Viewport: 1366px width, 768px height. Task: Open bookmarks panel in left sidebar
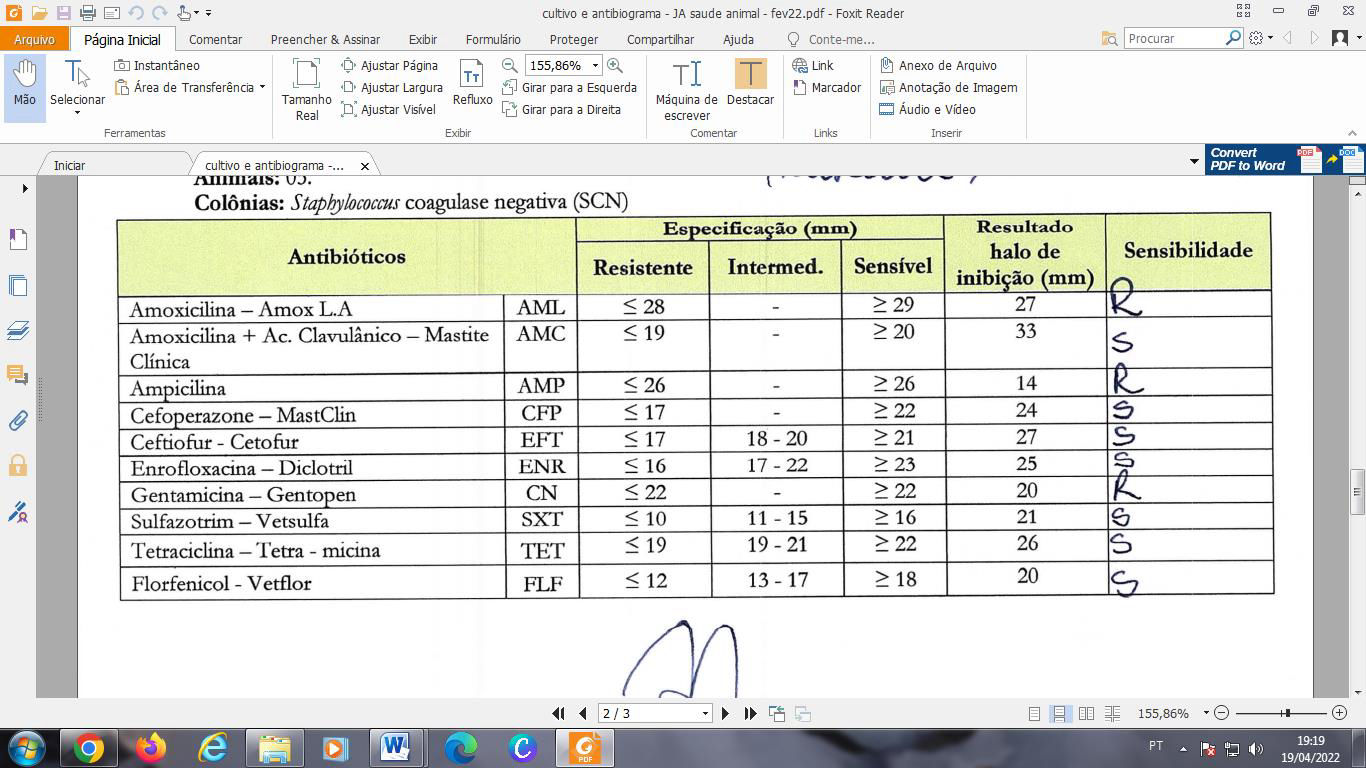point(18,239)
